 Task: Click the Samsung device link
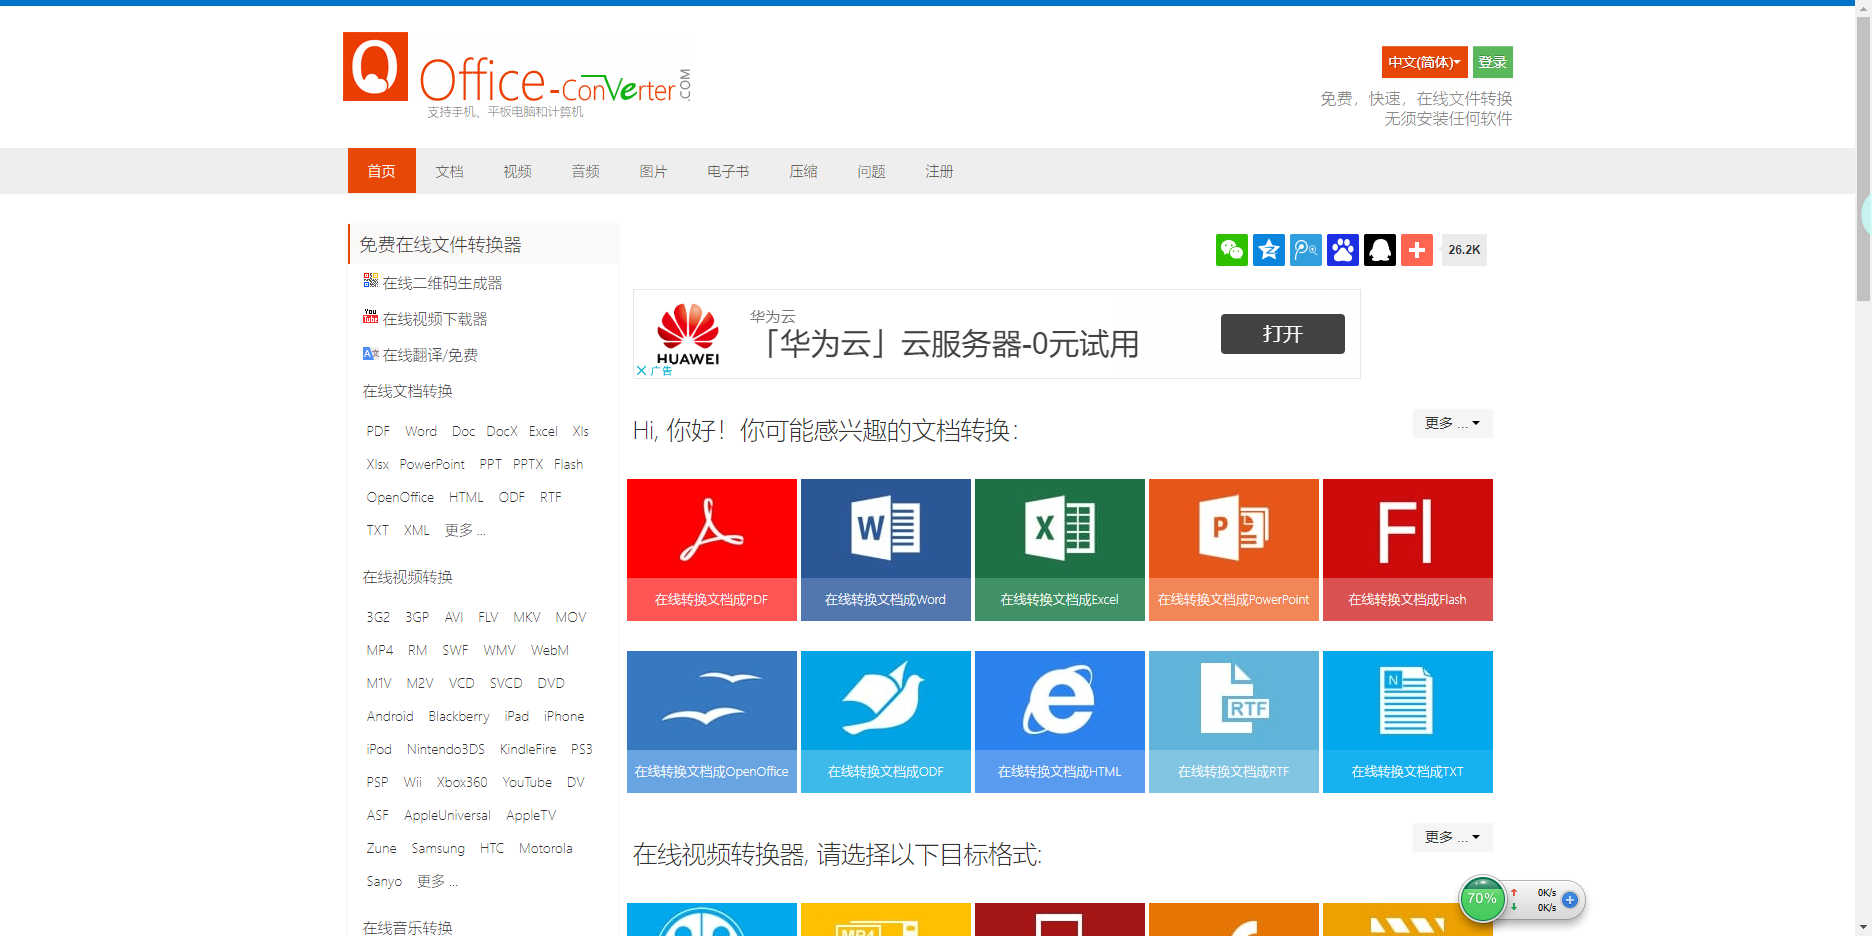438,848
